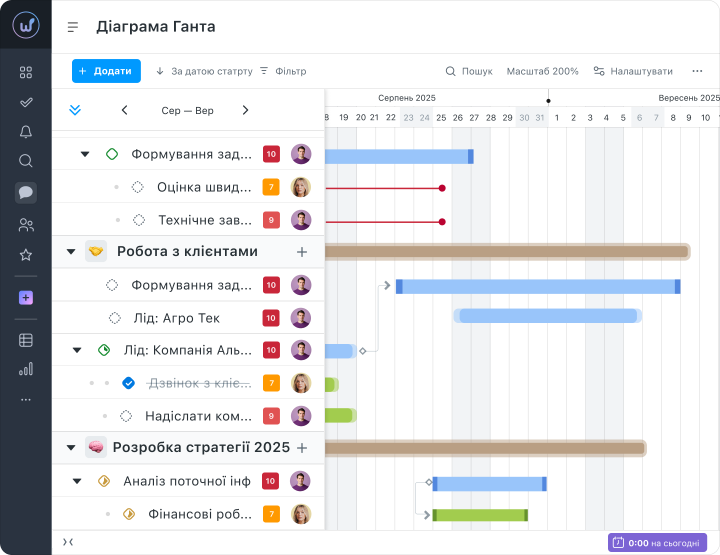This screenshot has height=555, width=720.
Task: Click the priority 10 badge of Лід: Агро Тек
Action: pyautogui.click(x=271, y=318)
